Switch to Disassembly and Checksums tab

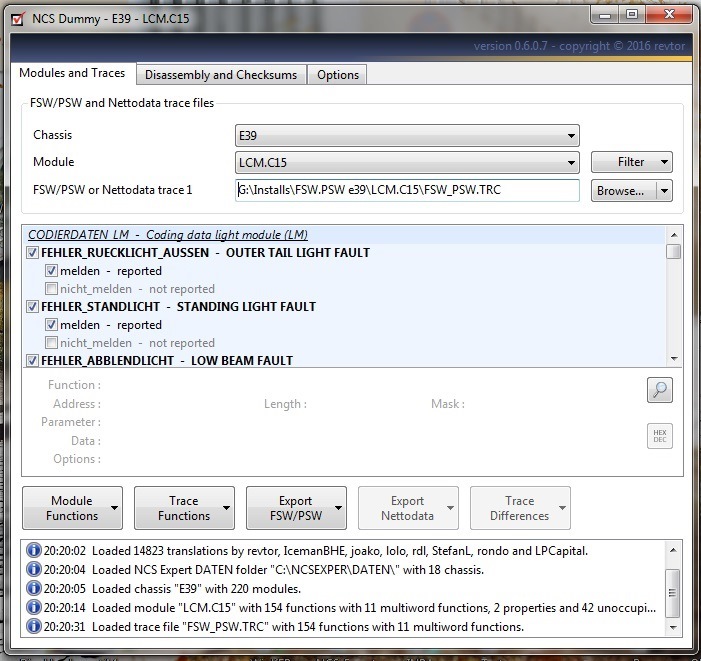click(221, 75)
